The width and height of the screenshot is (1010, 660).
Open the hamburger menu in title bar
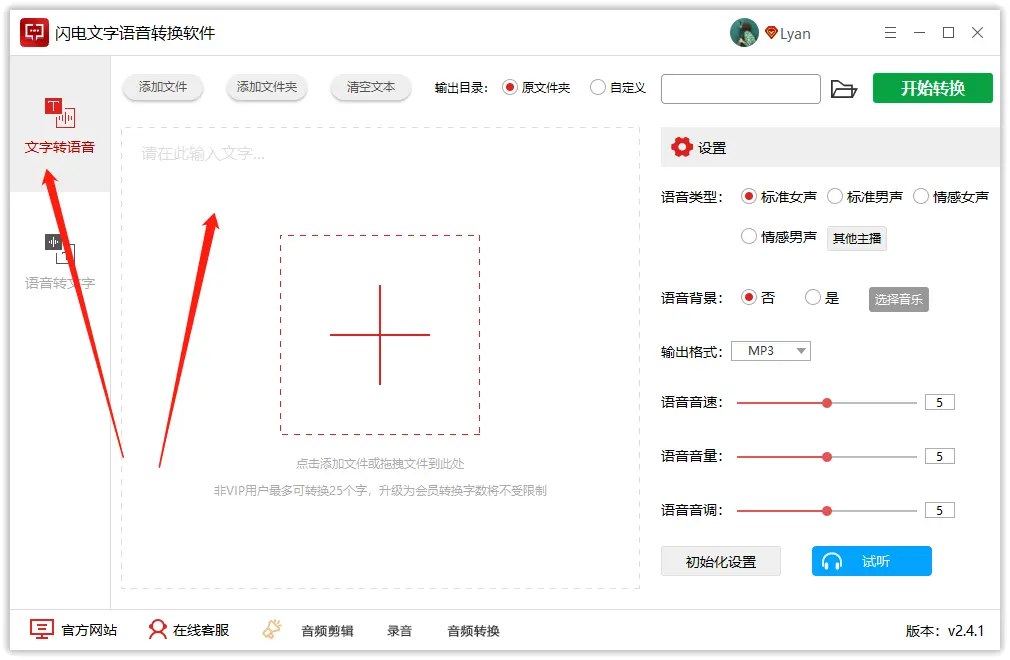(x=890, y=33)
